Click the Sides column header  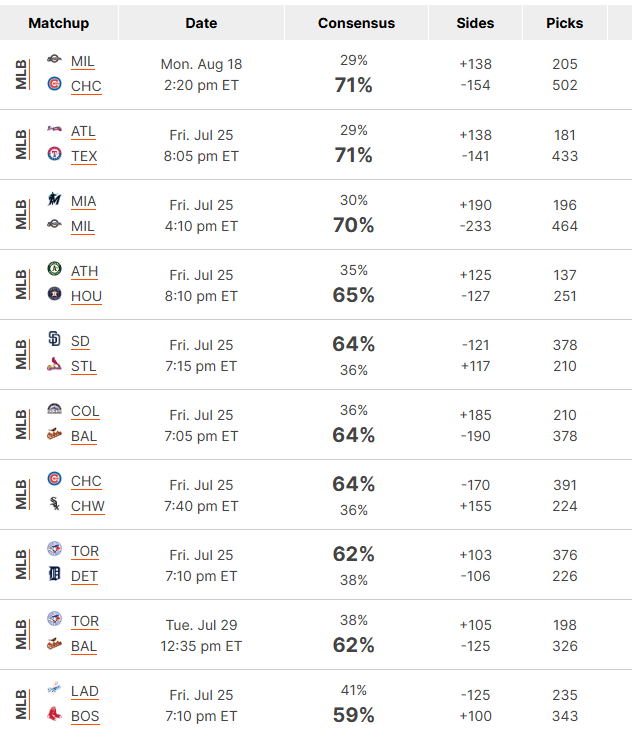[475, 23]
